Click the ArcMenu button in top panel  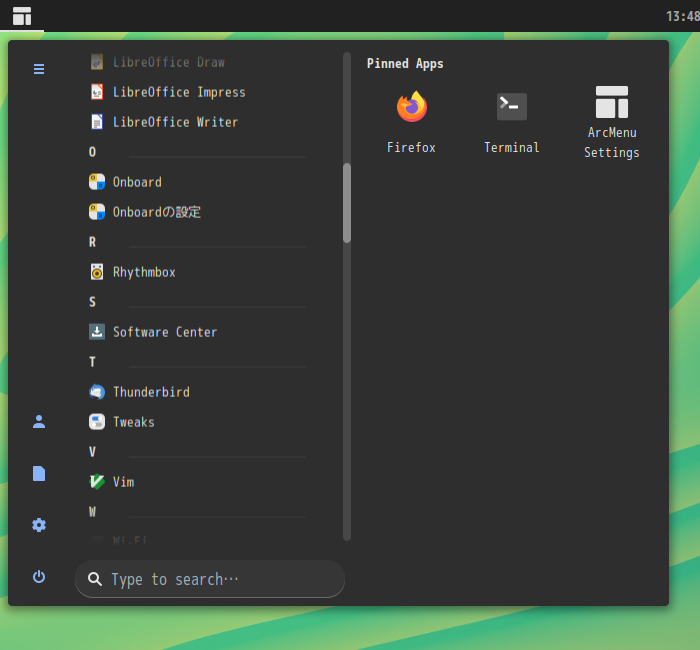22,16
